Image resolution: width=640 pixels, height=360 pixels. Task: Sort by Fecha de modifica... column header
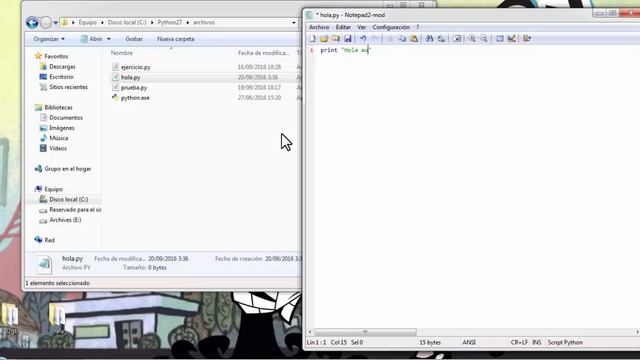264,53
